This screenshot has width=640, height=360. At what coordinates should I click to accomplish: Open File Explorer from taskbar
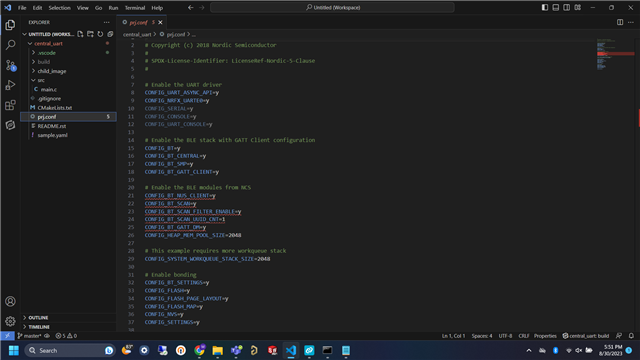218,350
